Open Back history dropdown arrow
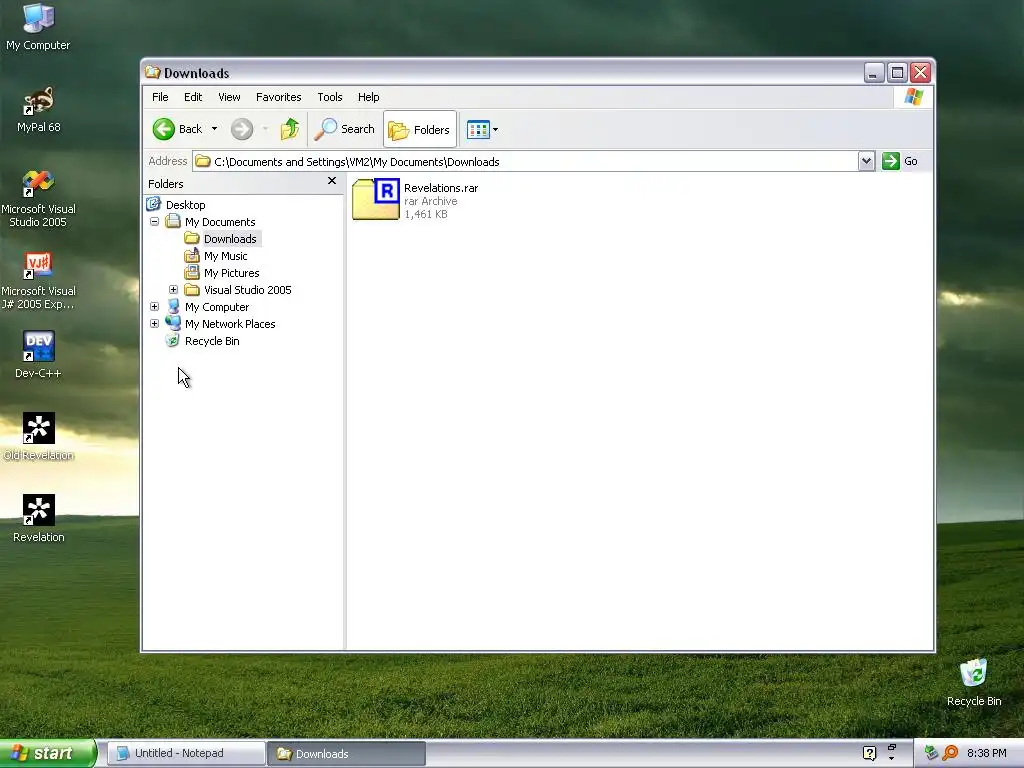This screenshot has height=768, width=1024. click(x=214, y=129)
